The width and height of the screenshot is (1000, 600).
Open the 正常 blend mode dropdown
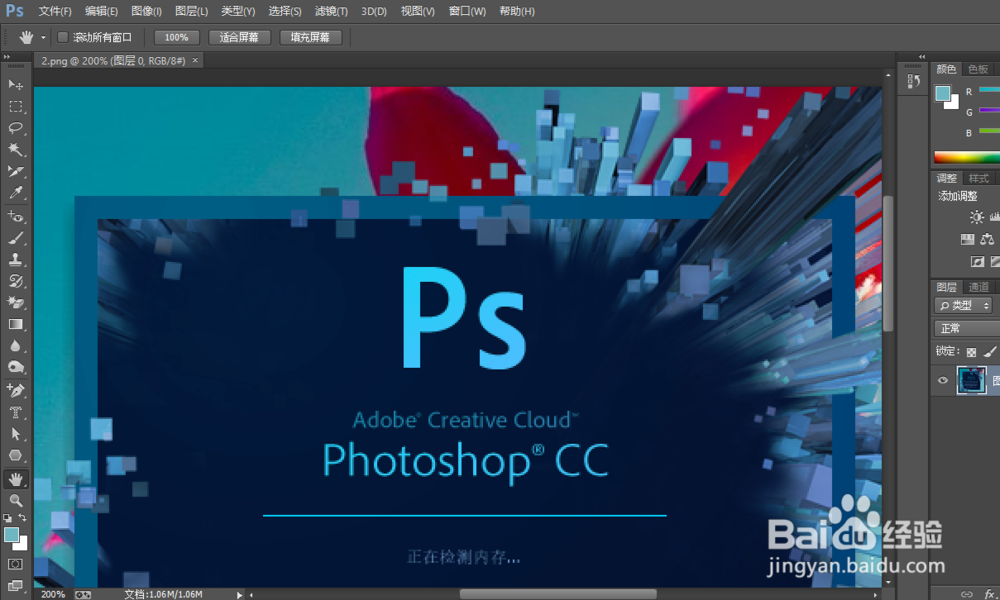pyautogui.click(x=967, y=328)
